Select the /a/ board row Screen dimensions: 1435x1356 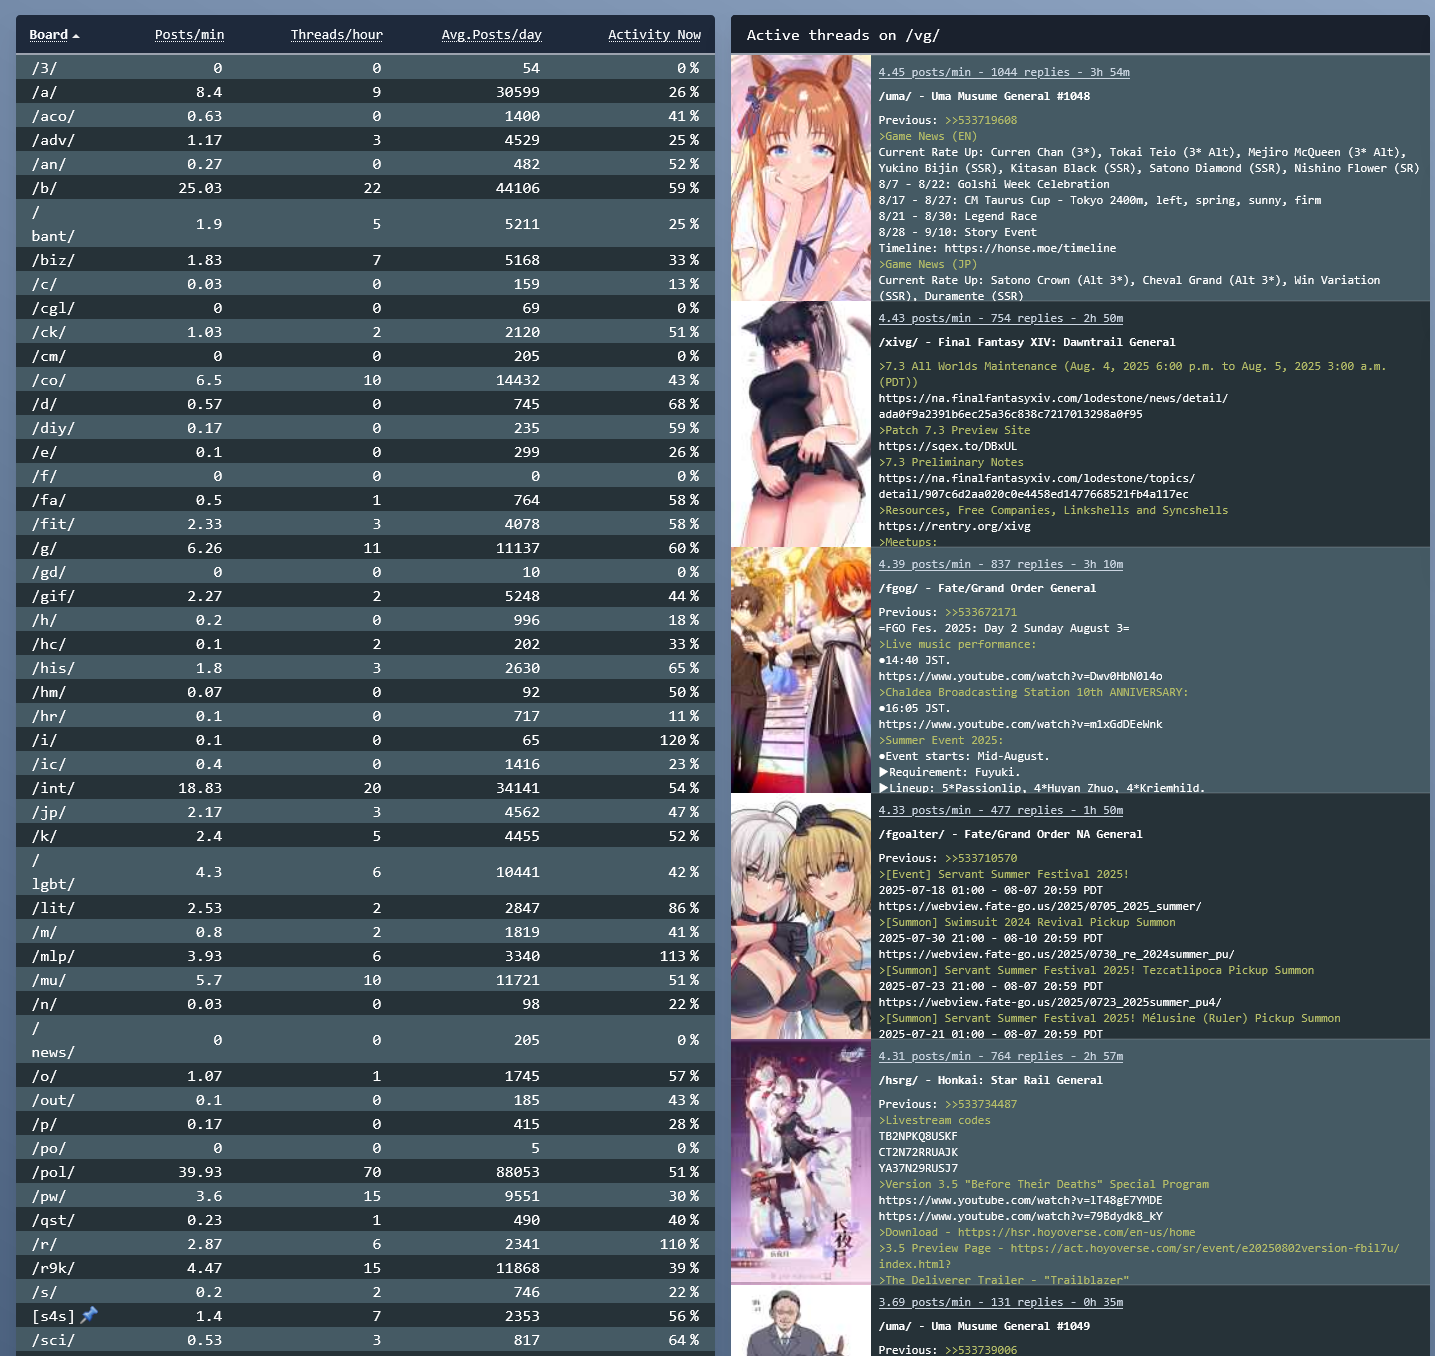(x=365, y=92)
